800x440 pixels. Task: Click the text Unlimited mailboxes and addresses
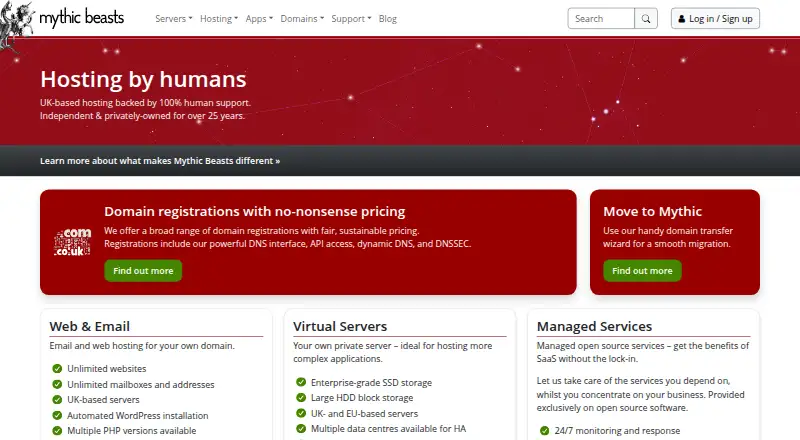click(x=141, y=384)
